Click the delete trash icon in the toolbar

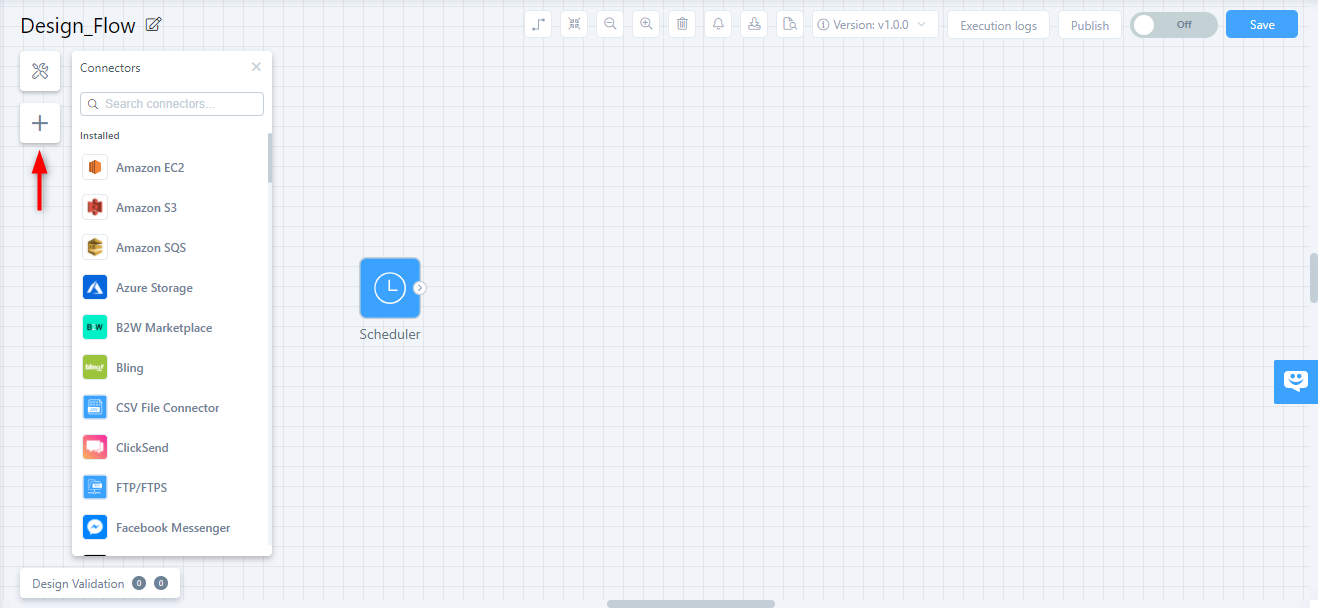[681, 23]
